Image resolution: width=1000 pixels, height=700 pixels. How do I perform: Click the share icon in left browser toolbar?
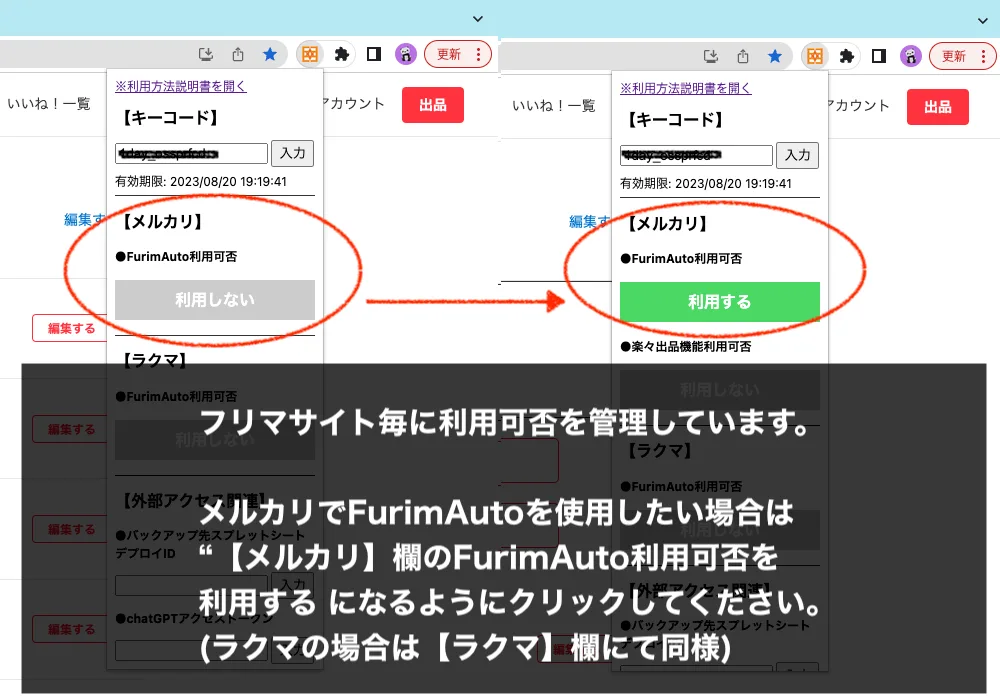tap(238, 54)
